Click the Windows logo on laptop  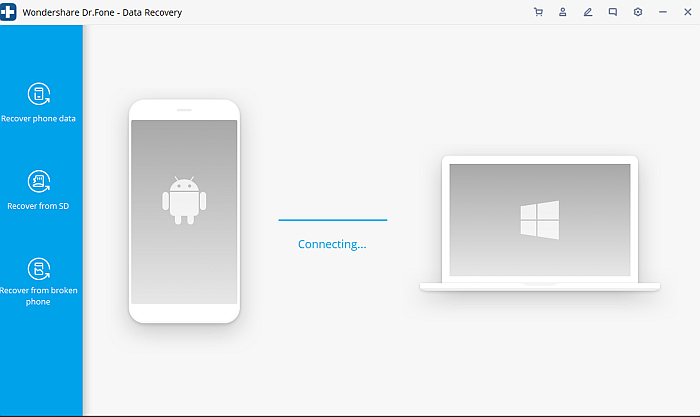(x=540, y=220)
